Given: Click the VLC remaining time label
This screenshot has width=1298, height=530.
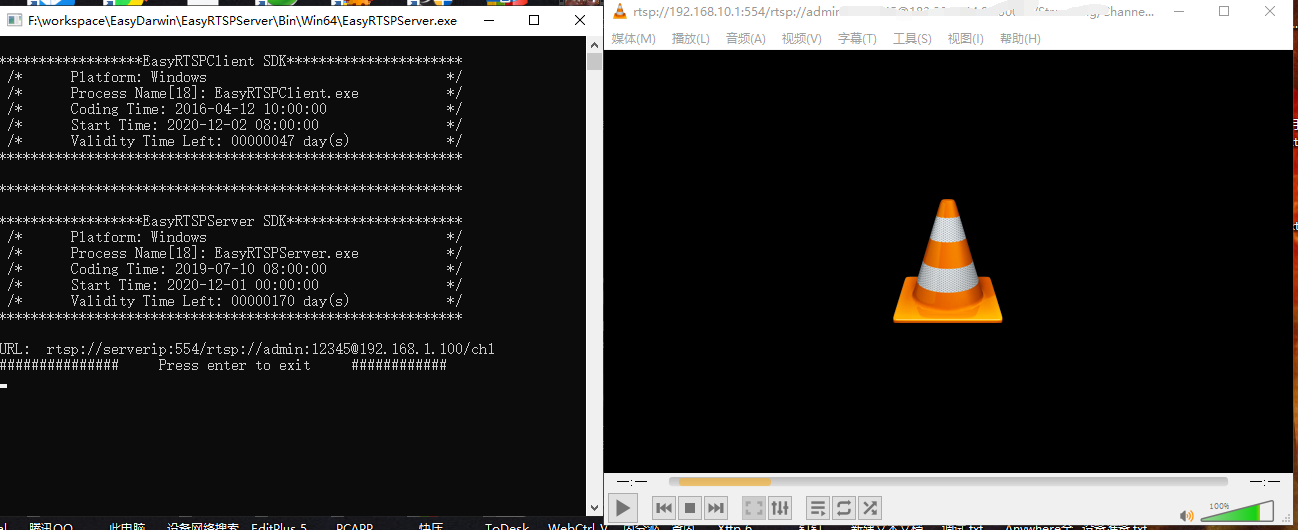Looking at the screenshot, I should pyautogui.click(x=1263, y=482).
